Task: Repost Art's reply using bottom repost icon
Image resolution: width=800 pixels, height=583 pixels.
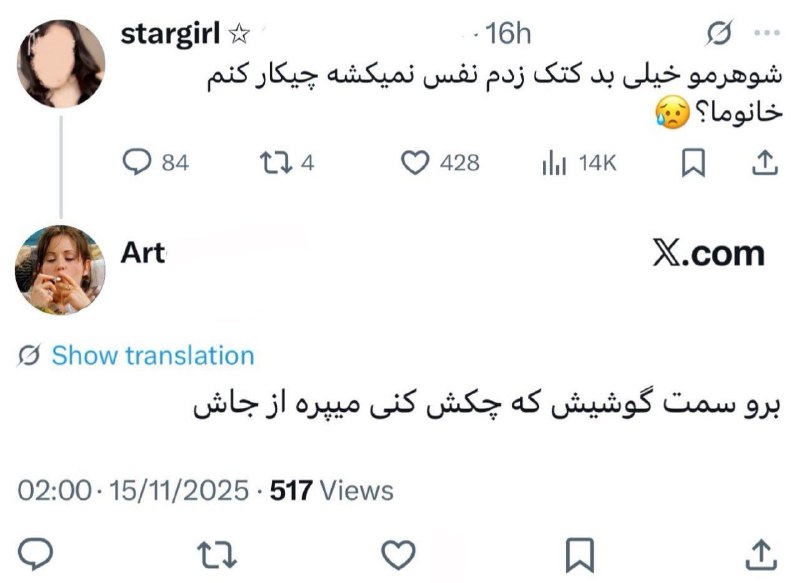Action: [213, 552]
